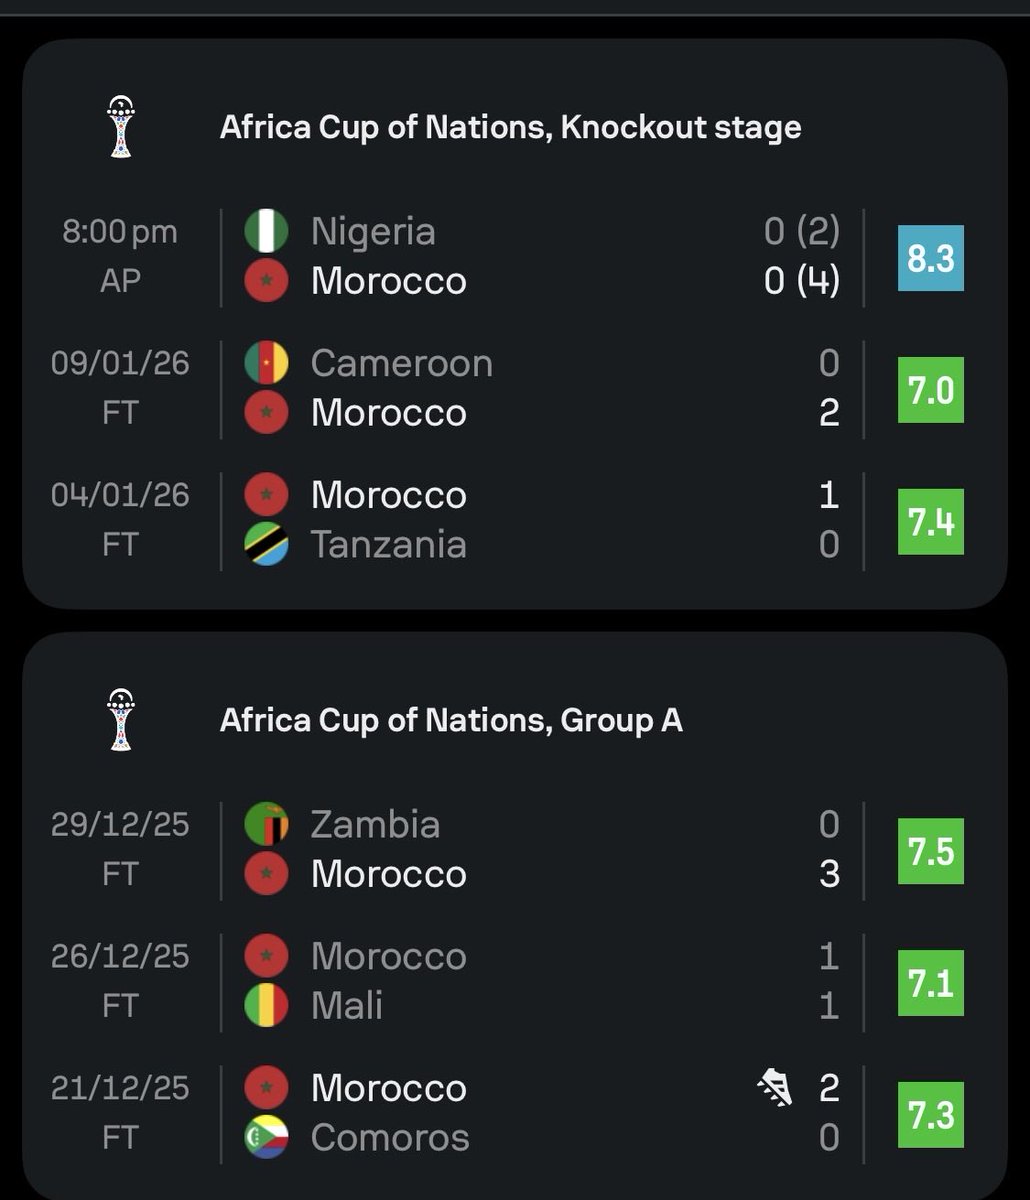
Task: Select the 7.5 rating badge
Action: (x=931, y=851)
